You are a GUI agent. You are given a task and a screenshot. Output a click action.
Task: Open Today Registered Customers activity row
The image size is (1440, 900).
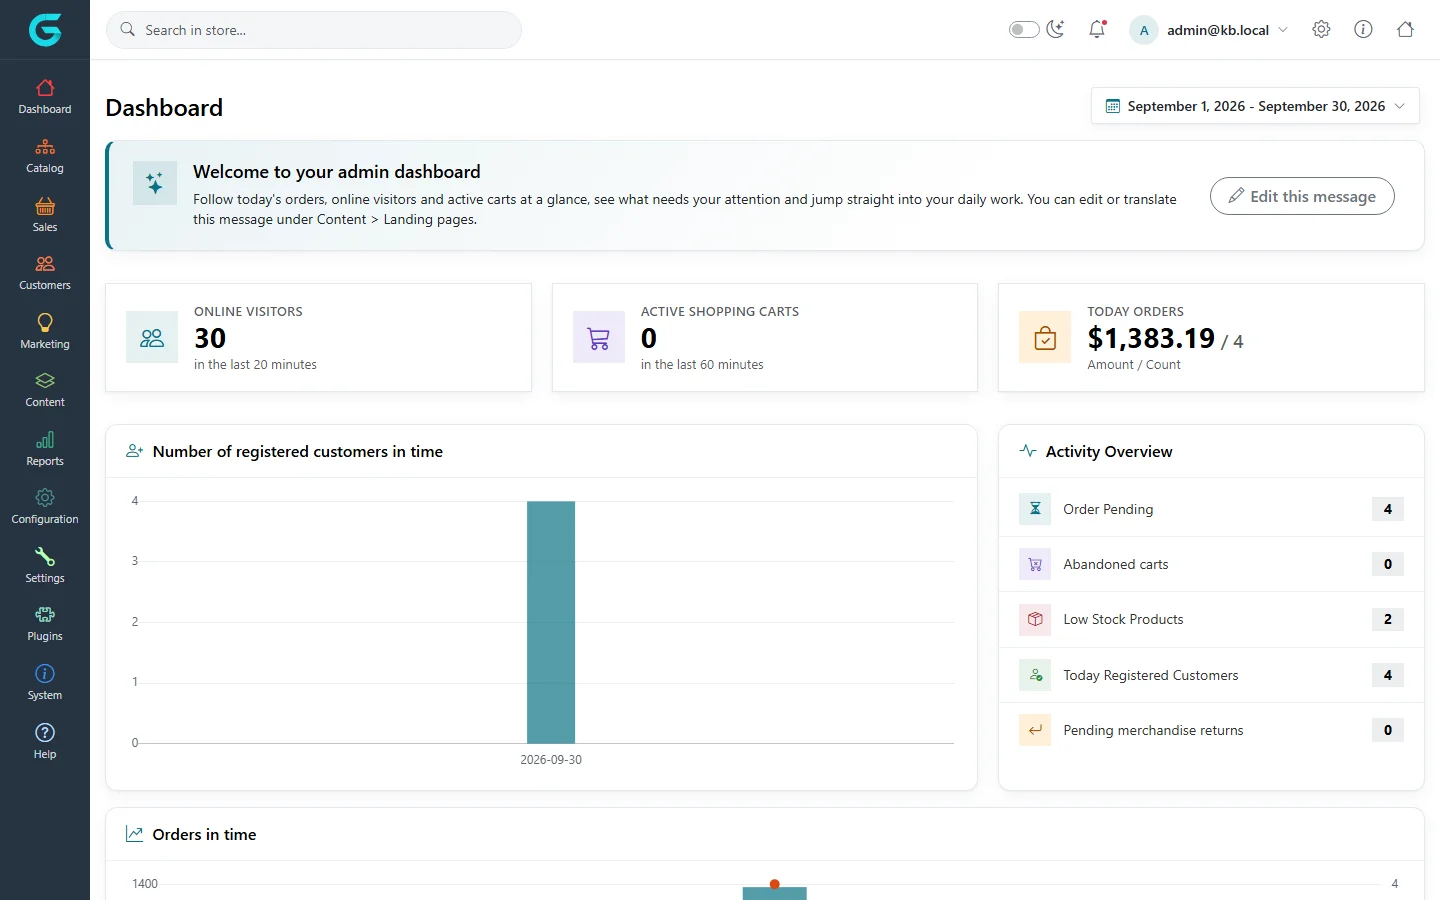[x=1211, y=675]
